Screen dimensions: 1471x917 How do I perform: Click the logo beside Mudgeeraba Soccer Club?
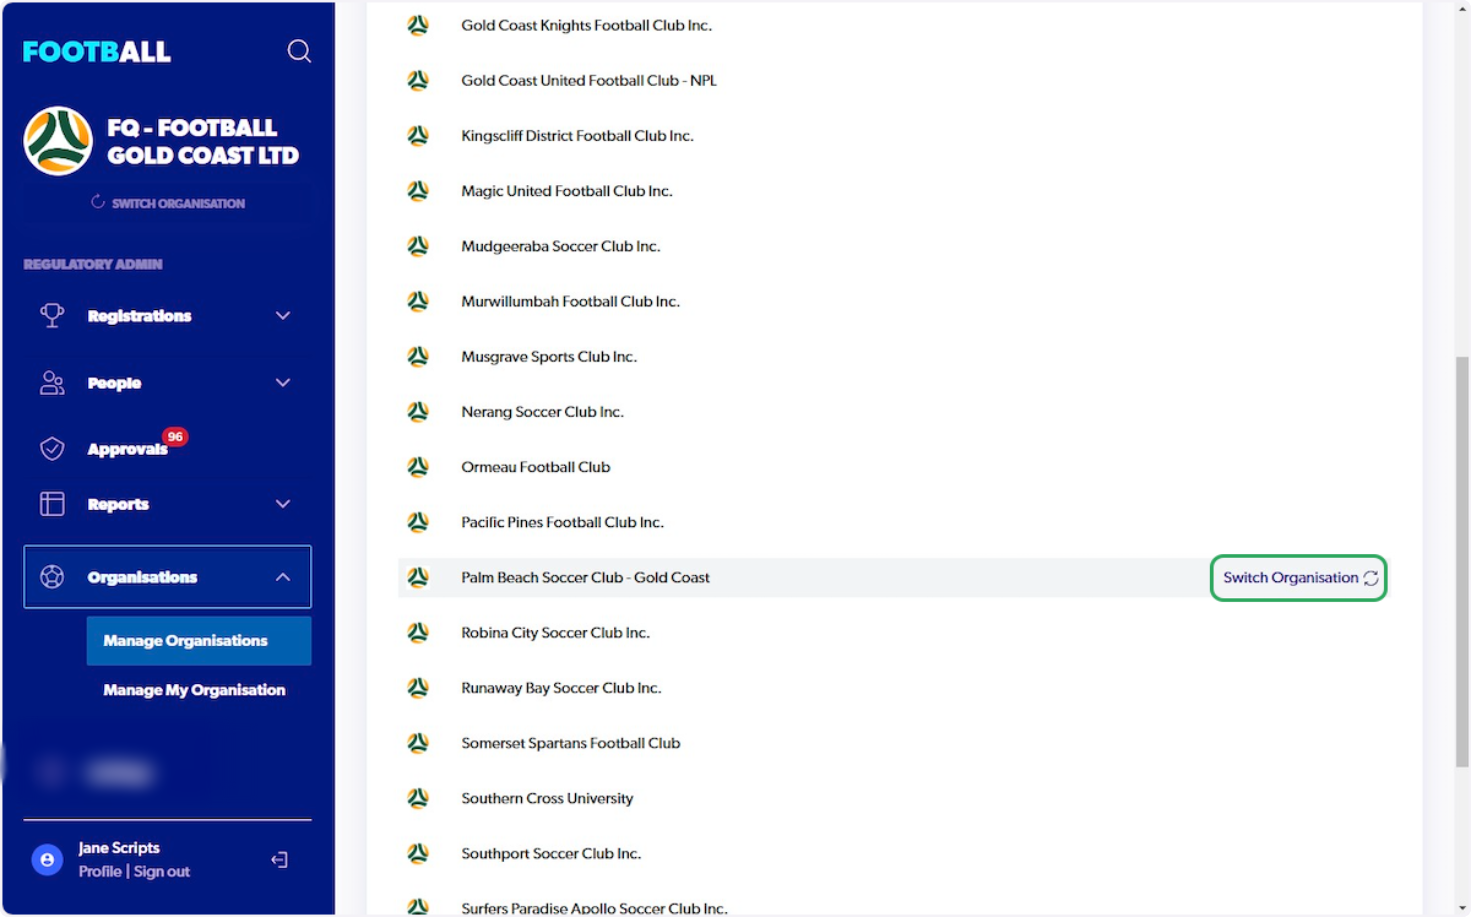[x=418, y=246]
